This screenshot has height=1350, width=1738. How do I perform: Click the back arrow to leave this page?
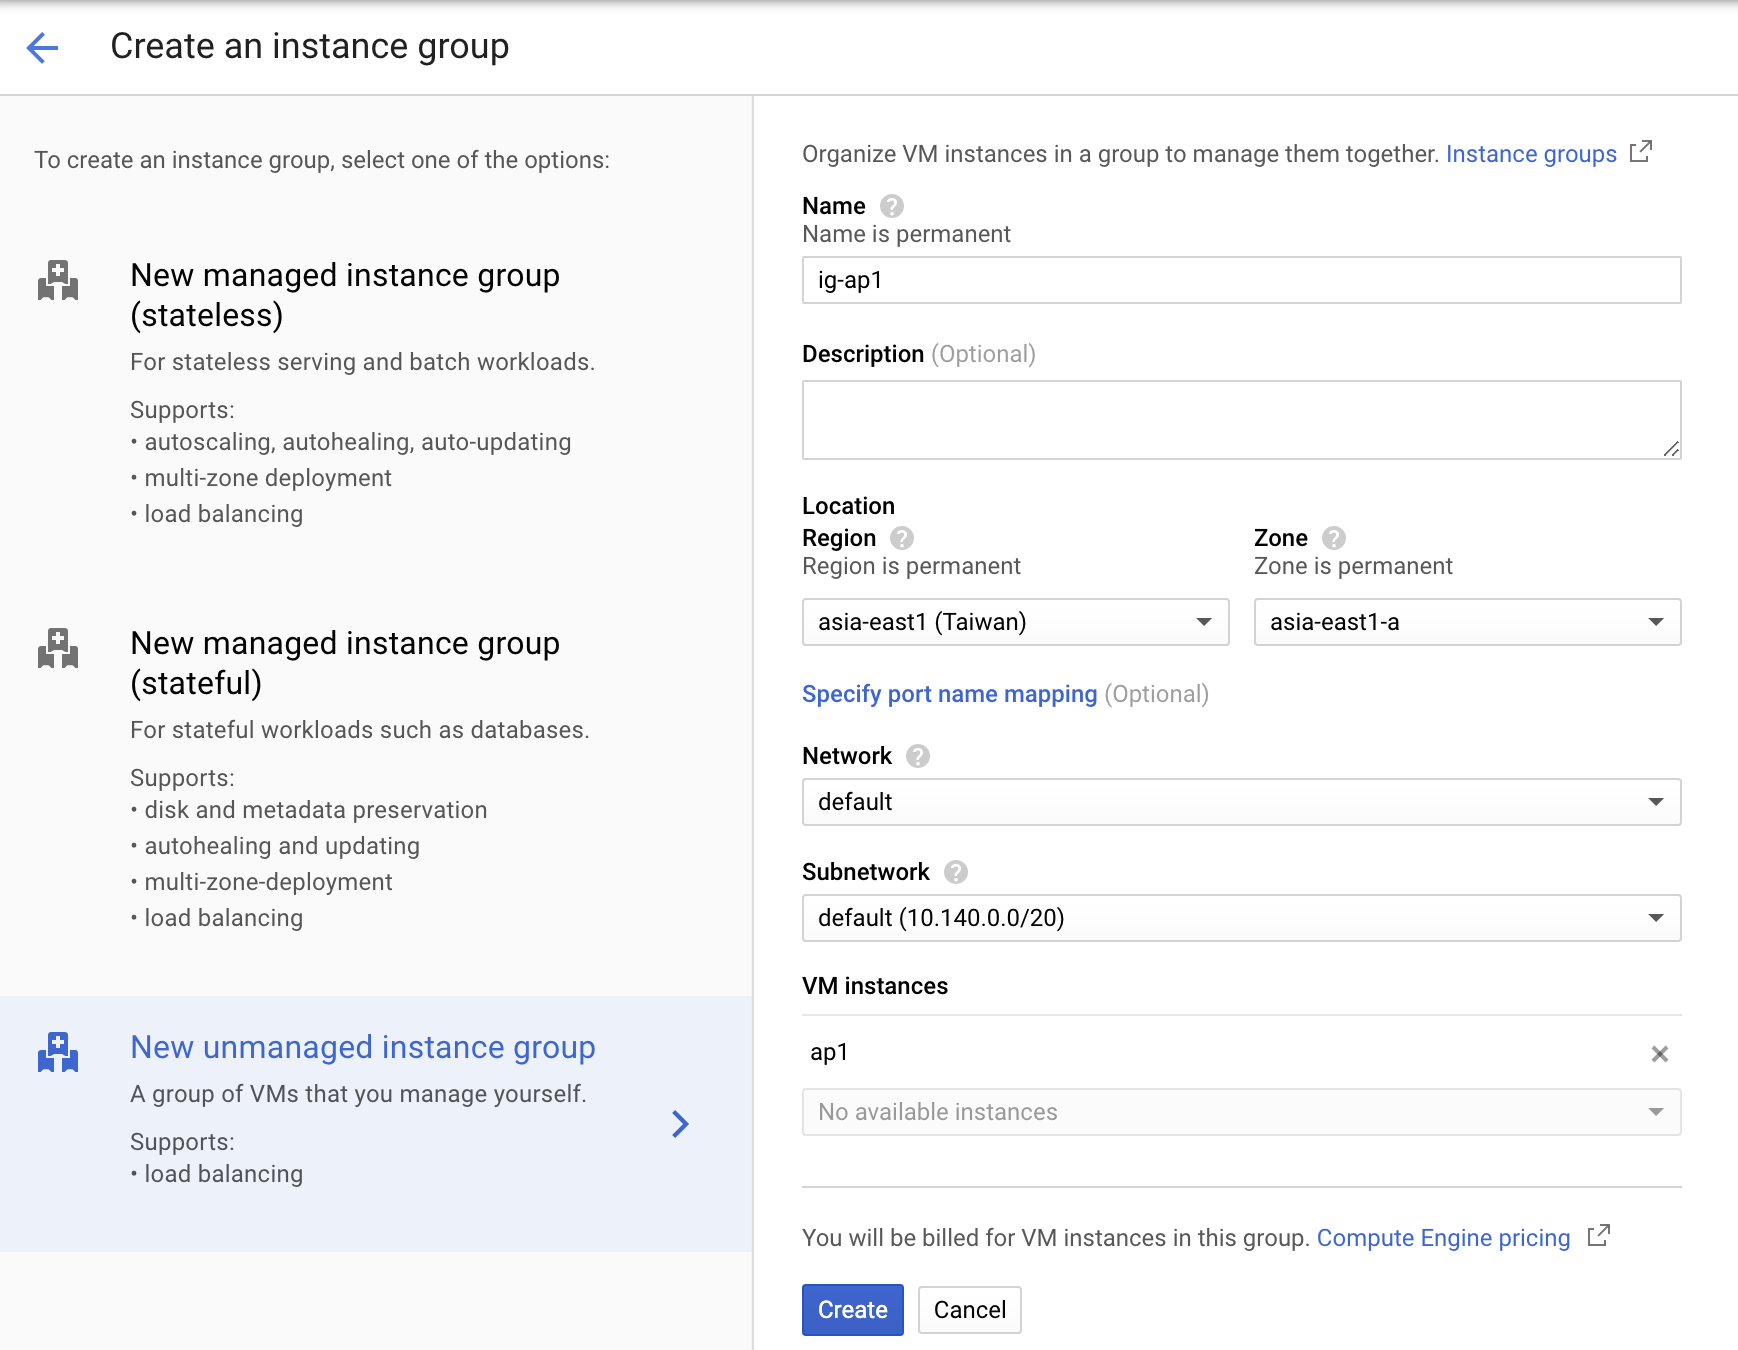pyautogui.click(x=42, y=46)
